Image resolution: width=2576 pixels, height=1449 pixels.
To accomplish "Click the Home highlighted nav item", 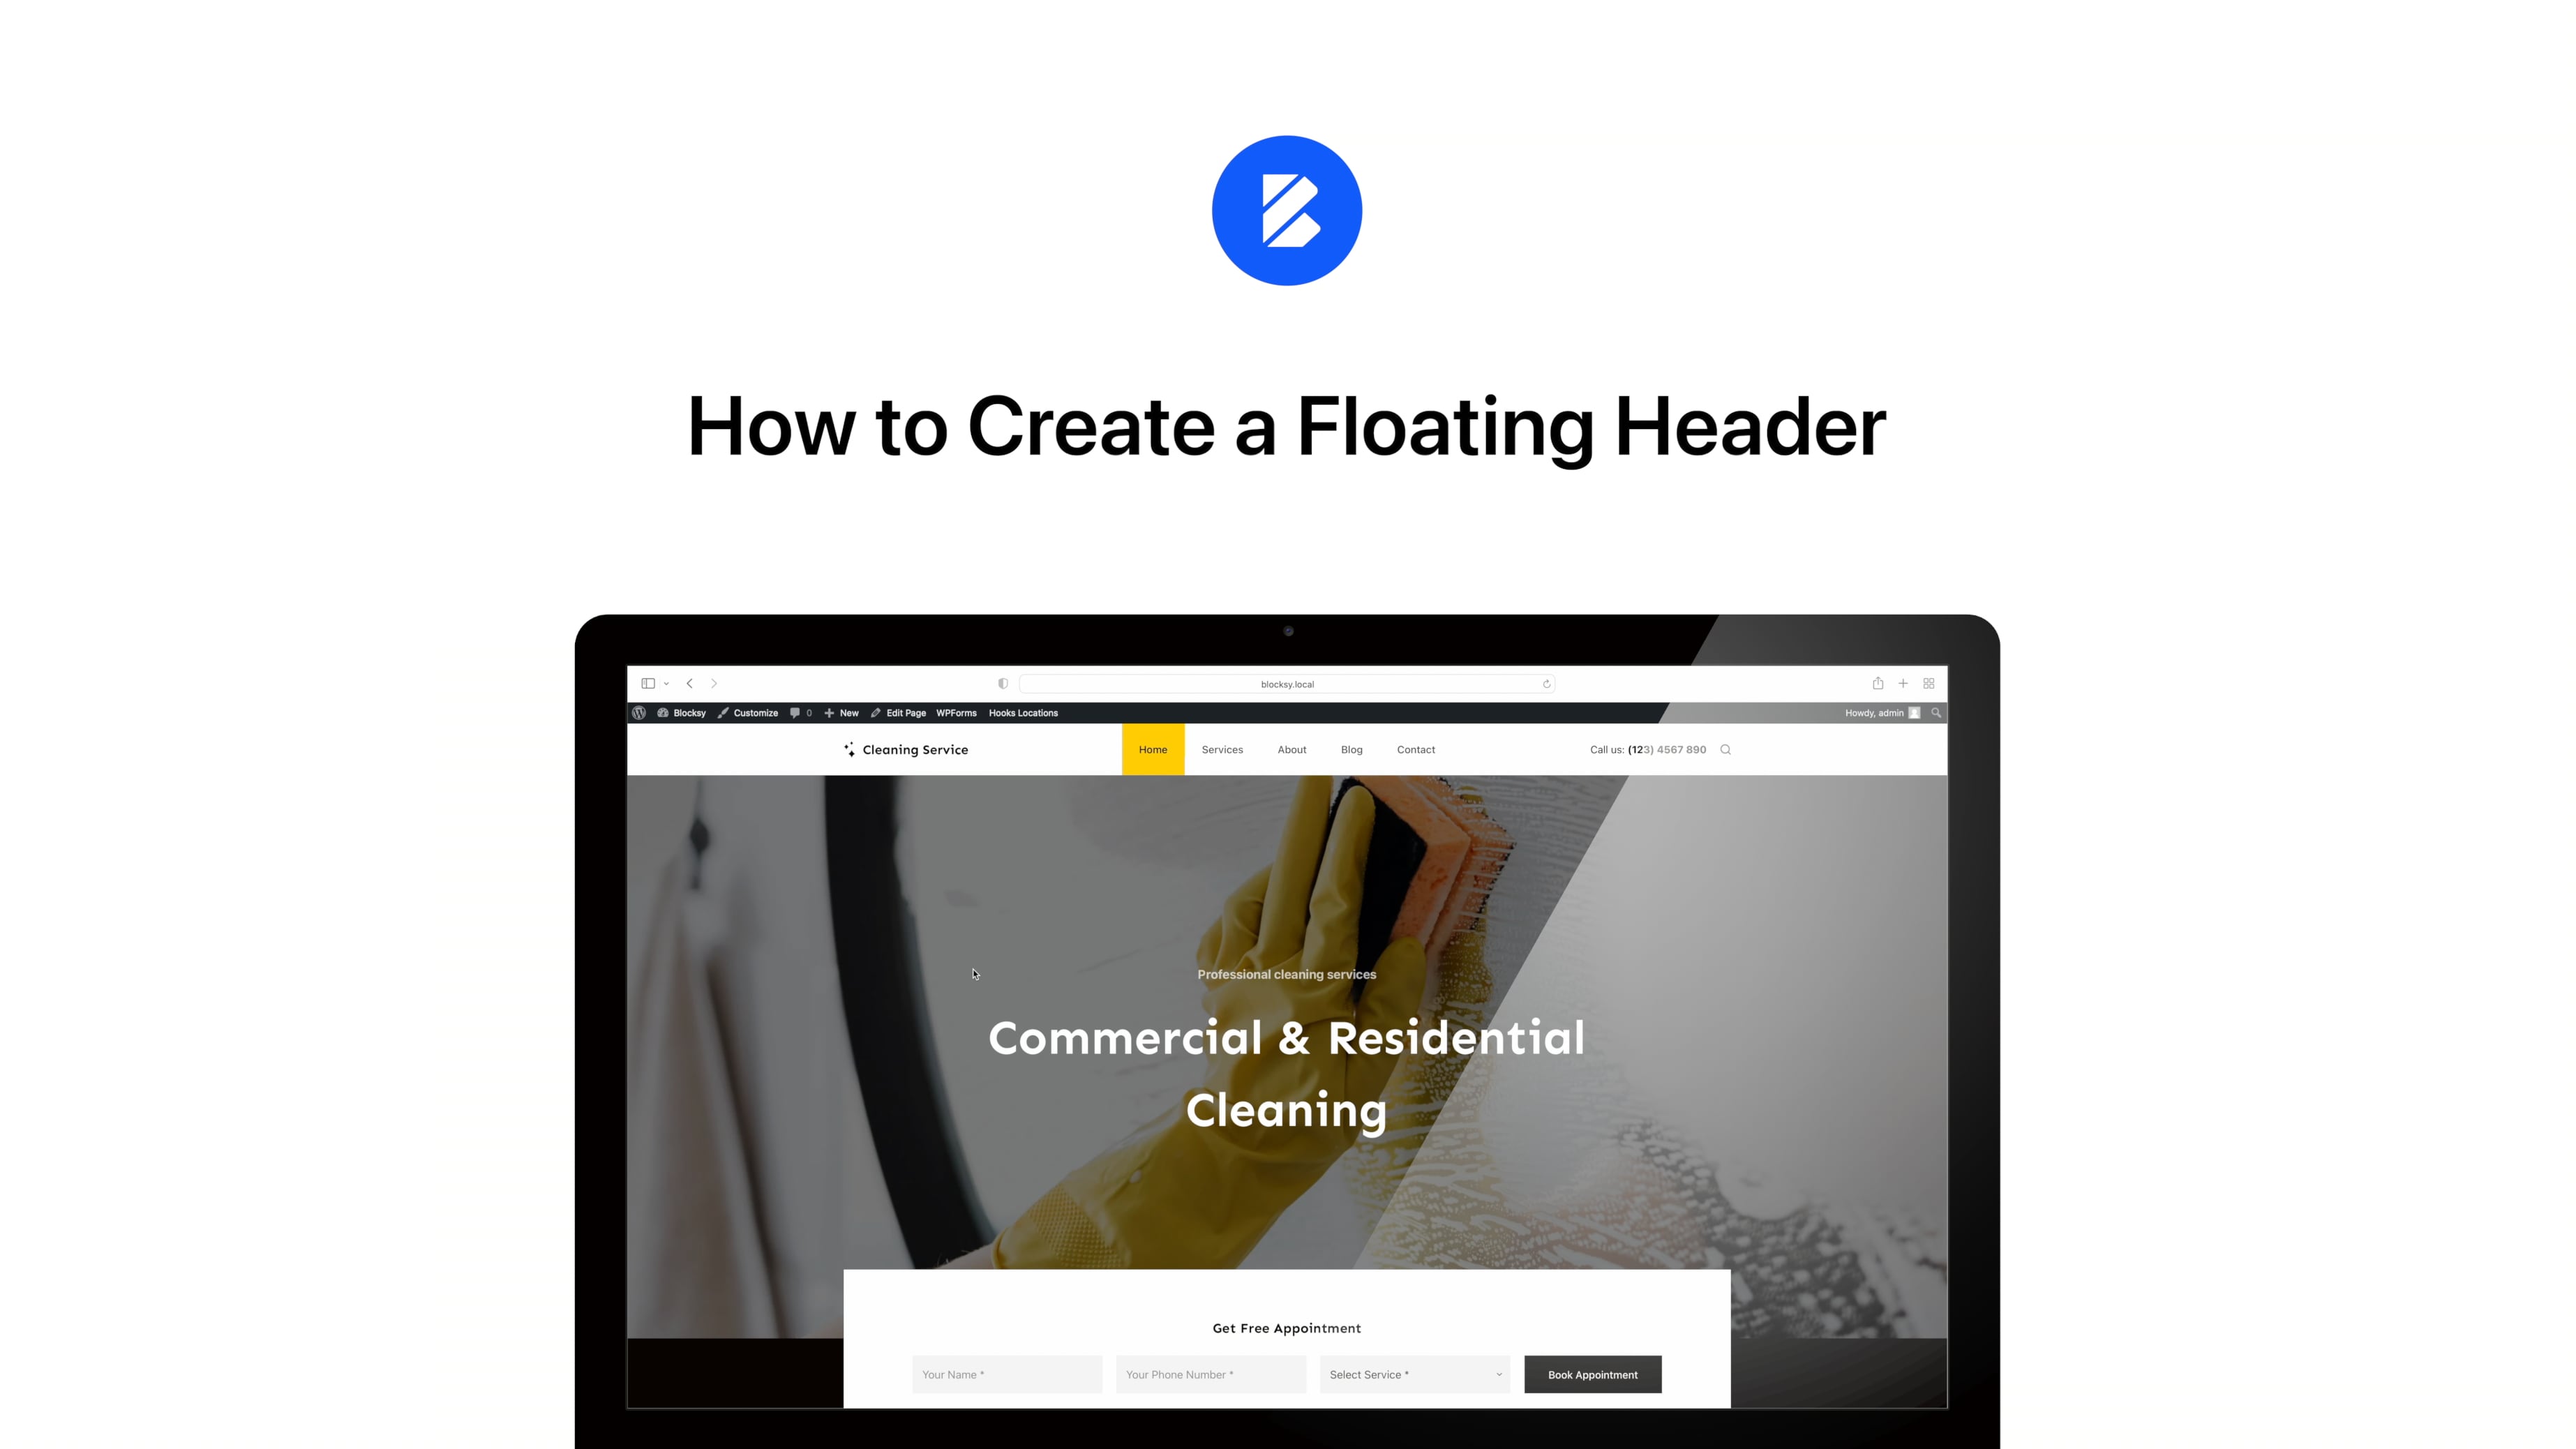I will click(1153, 749).
